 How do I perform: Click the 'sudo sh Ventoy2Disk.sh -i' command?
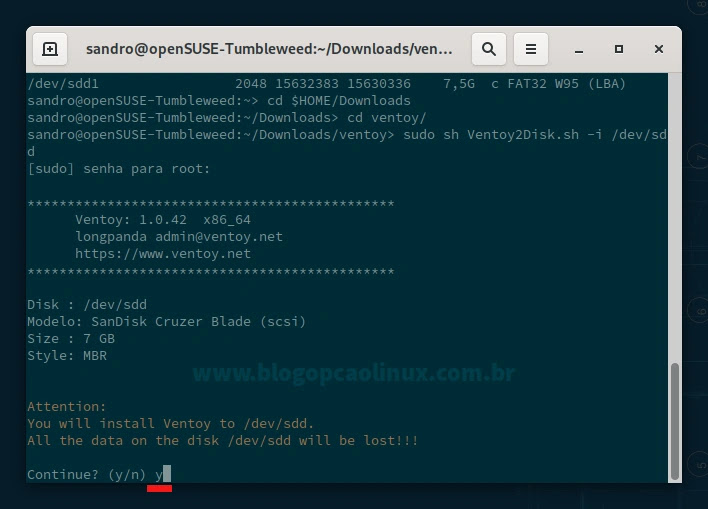[x=503, y=135]
